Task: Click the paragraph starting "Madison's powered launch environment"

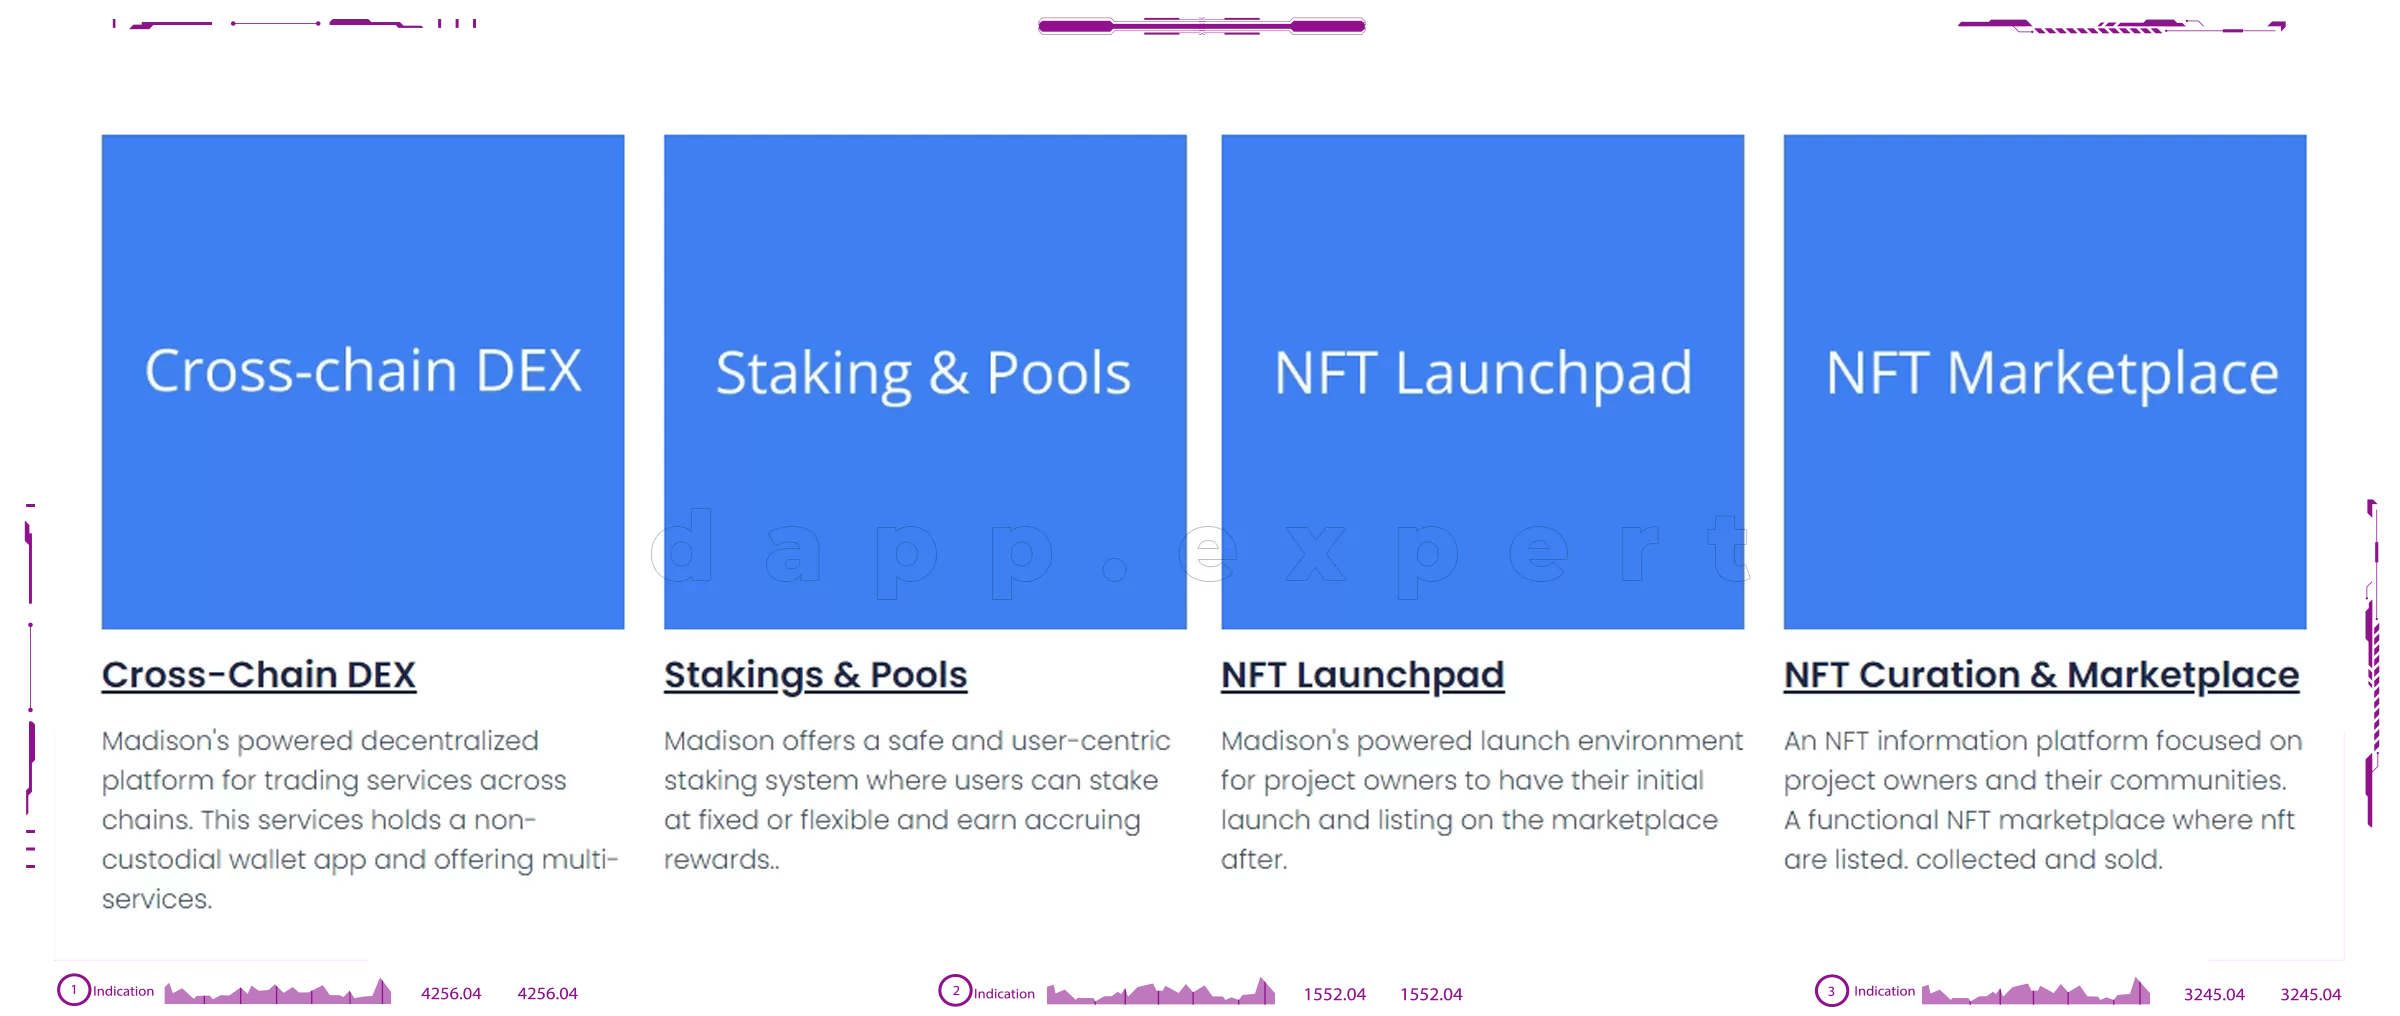Action: coord(1482,799)
